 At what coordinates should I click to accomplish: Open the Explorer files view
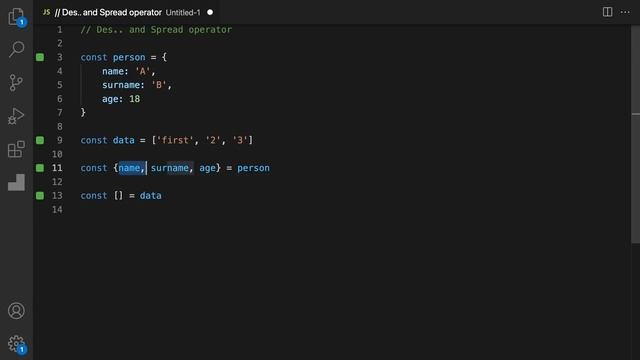[x=16, y=17]
